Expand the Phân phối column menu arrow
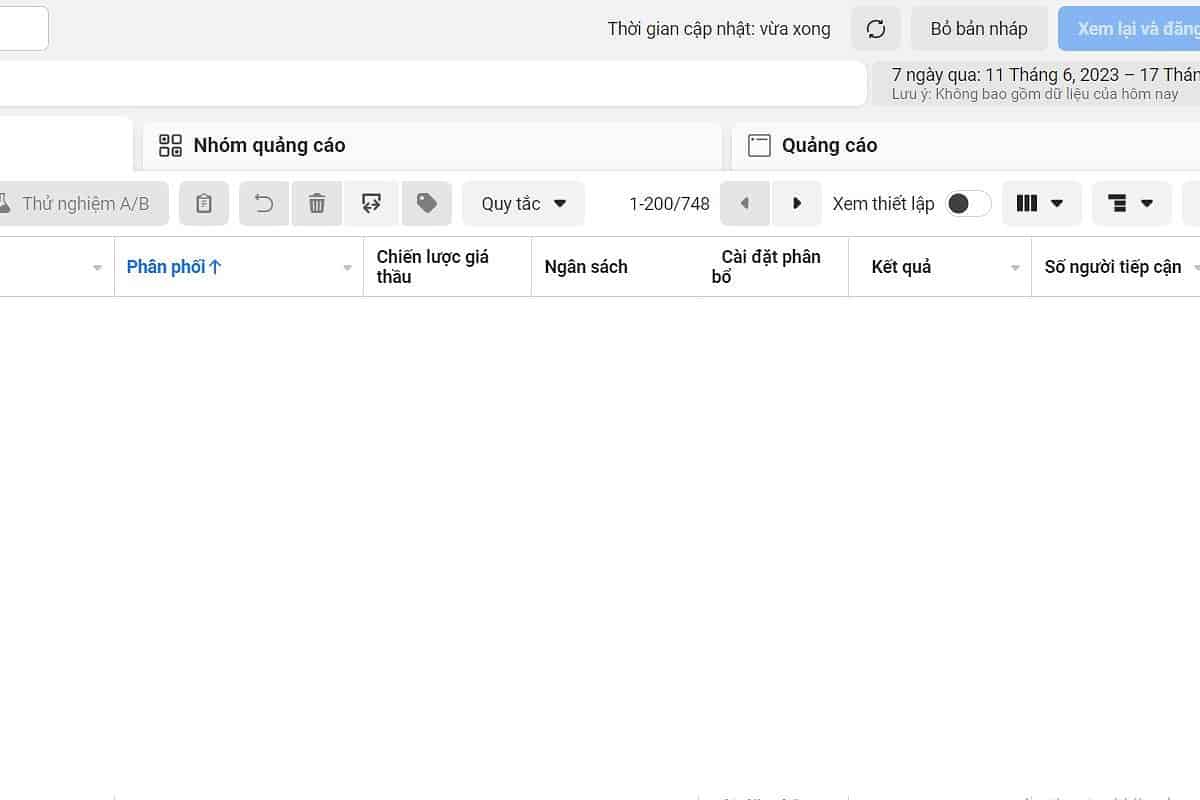Image resolution: width=1200 pixels, height=800 pixels. tap(347, 268)
